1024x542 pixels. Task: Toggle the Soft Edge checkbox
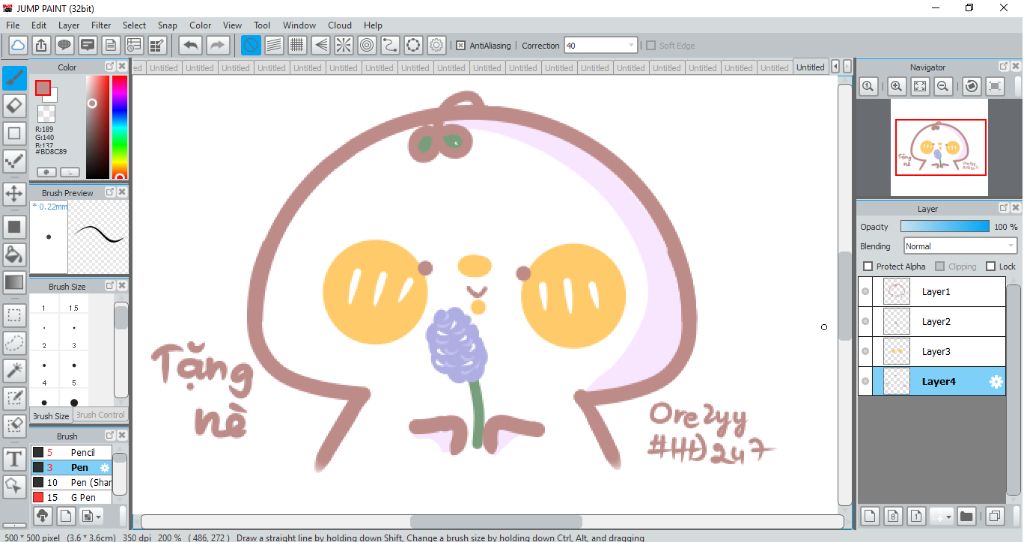(x=650, y=46)
